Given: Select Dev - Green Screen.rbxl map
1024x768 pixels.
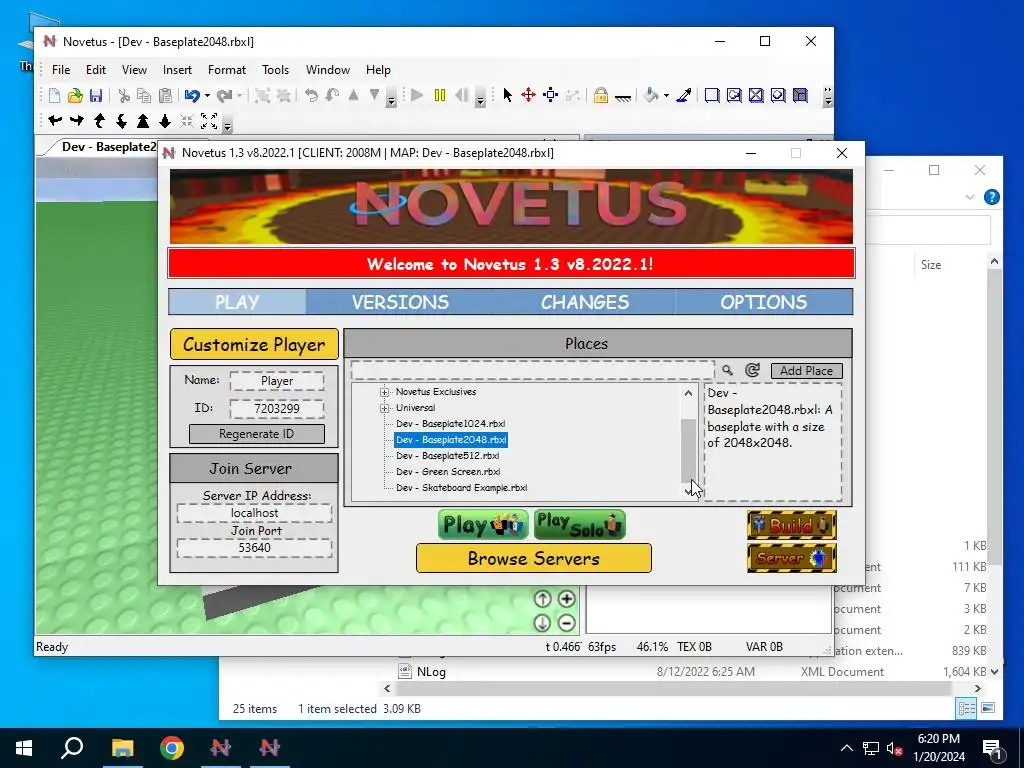Looking at the screenshot, I should 448,472.
